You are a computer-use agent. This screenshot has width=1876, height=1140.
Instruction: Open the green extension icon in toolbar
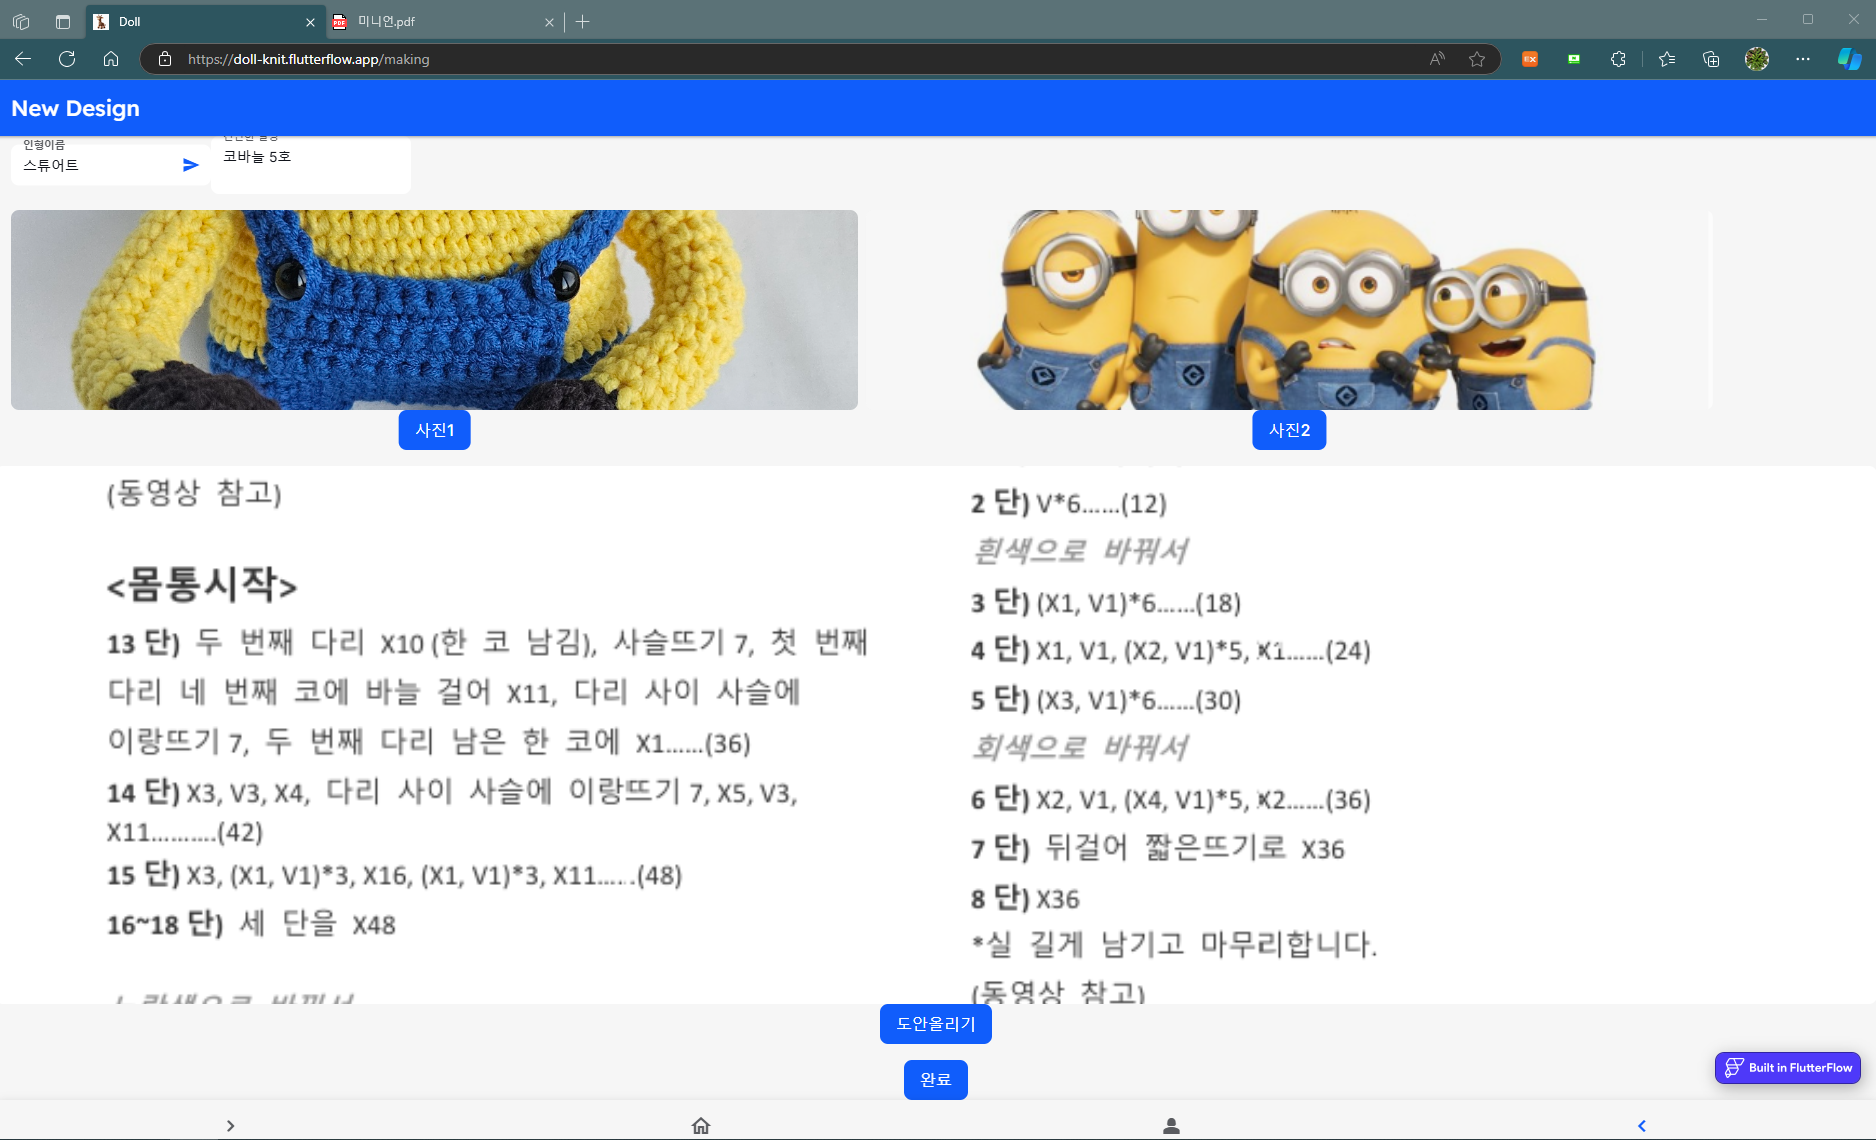click(x=1574, y=59)
